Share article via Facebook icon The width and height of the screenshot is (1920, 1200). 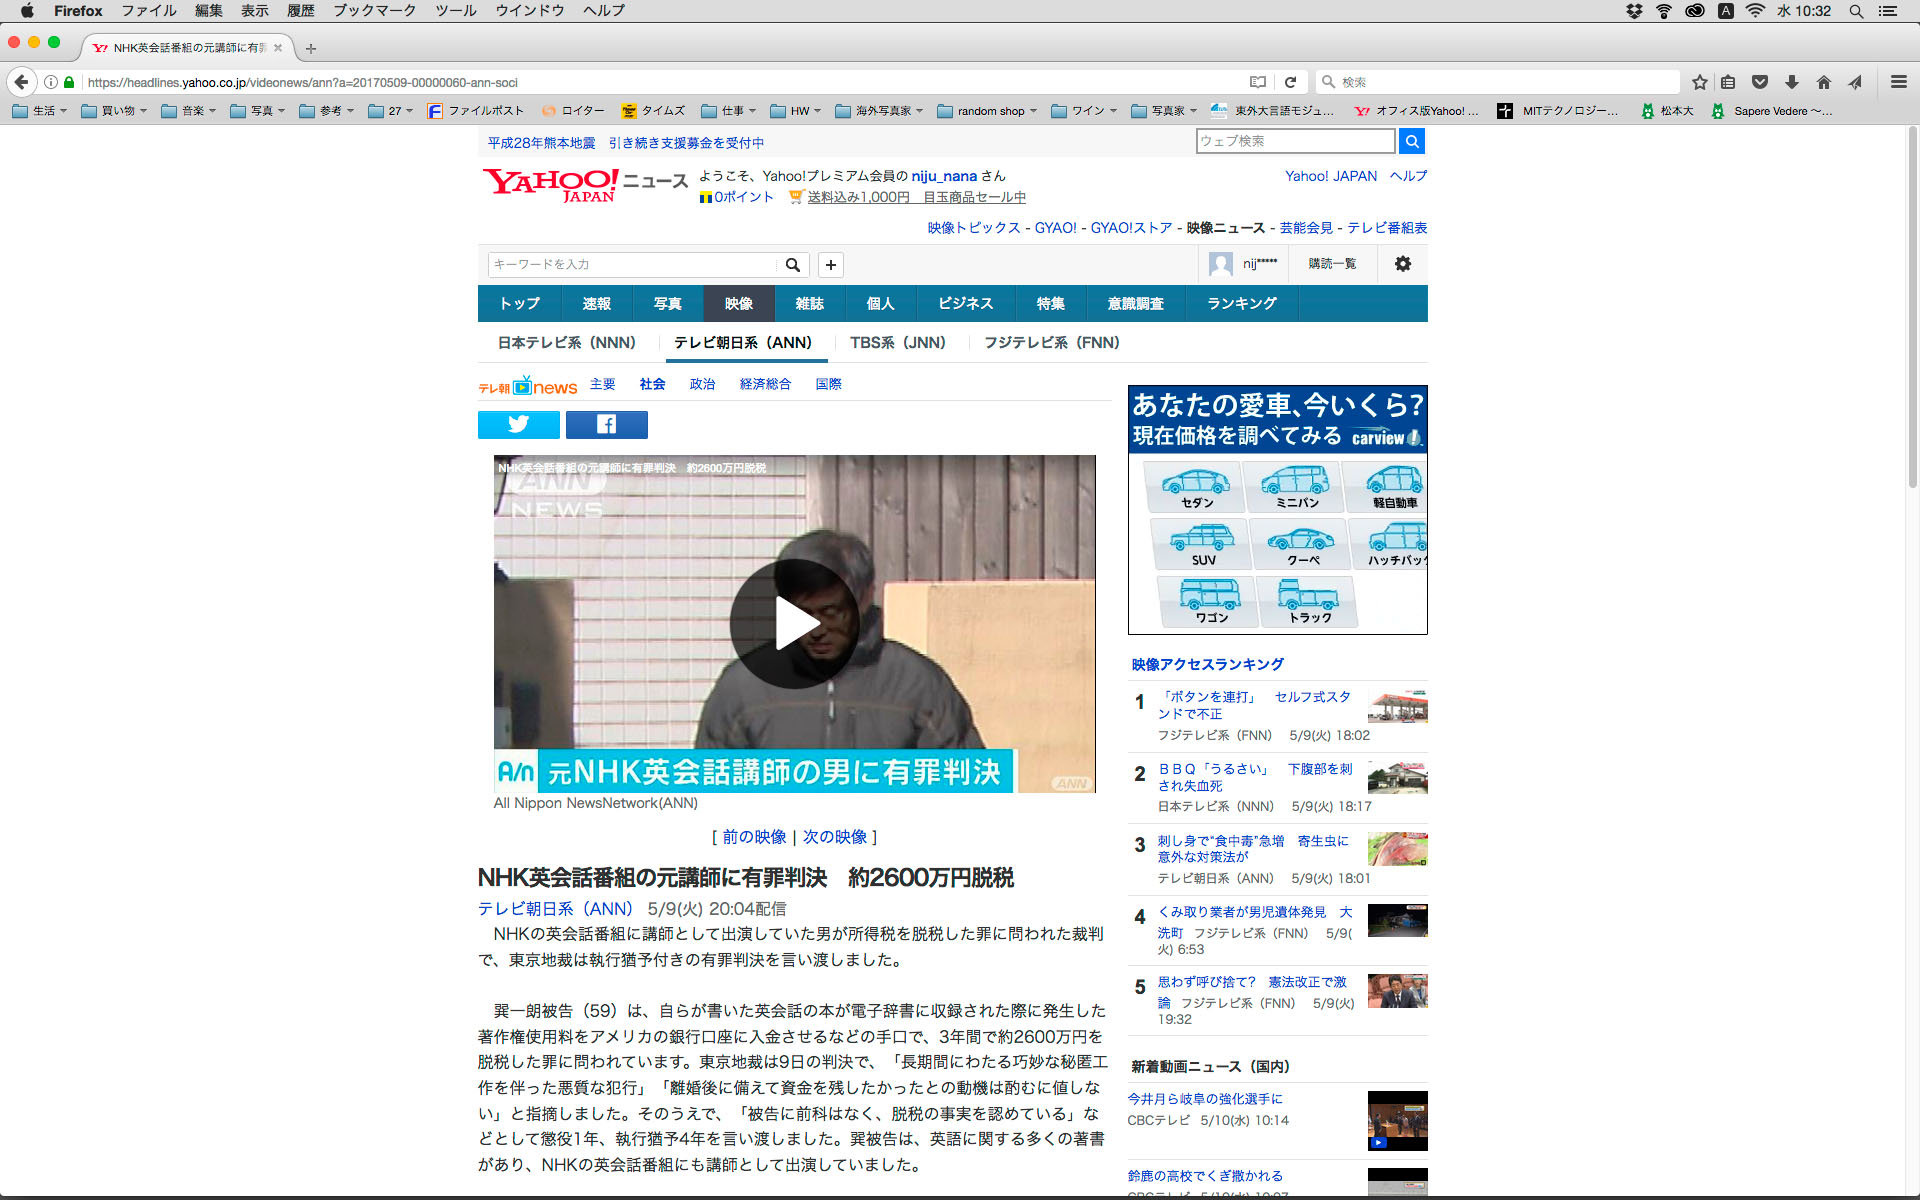click(606, 425)
